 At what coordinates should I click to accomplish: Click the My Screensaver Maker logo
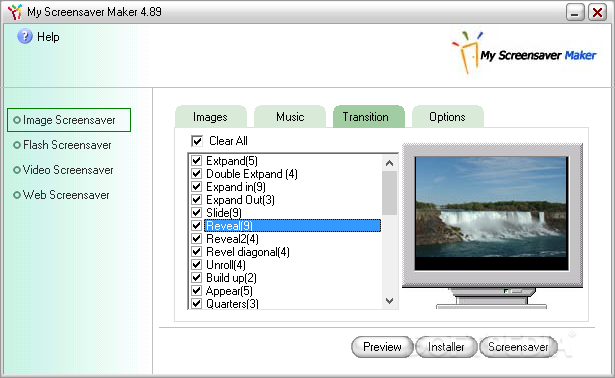[x=524, y=53]
